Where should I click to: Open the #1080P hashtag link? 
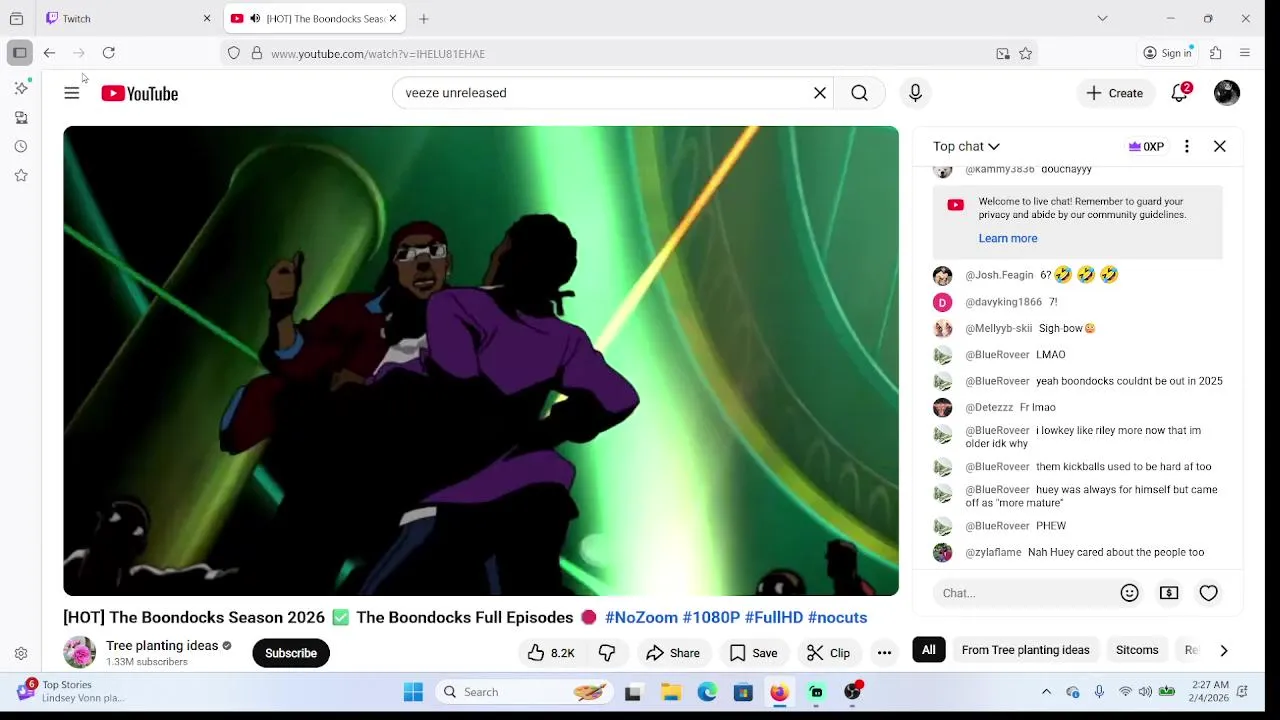[711, 617]
